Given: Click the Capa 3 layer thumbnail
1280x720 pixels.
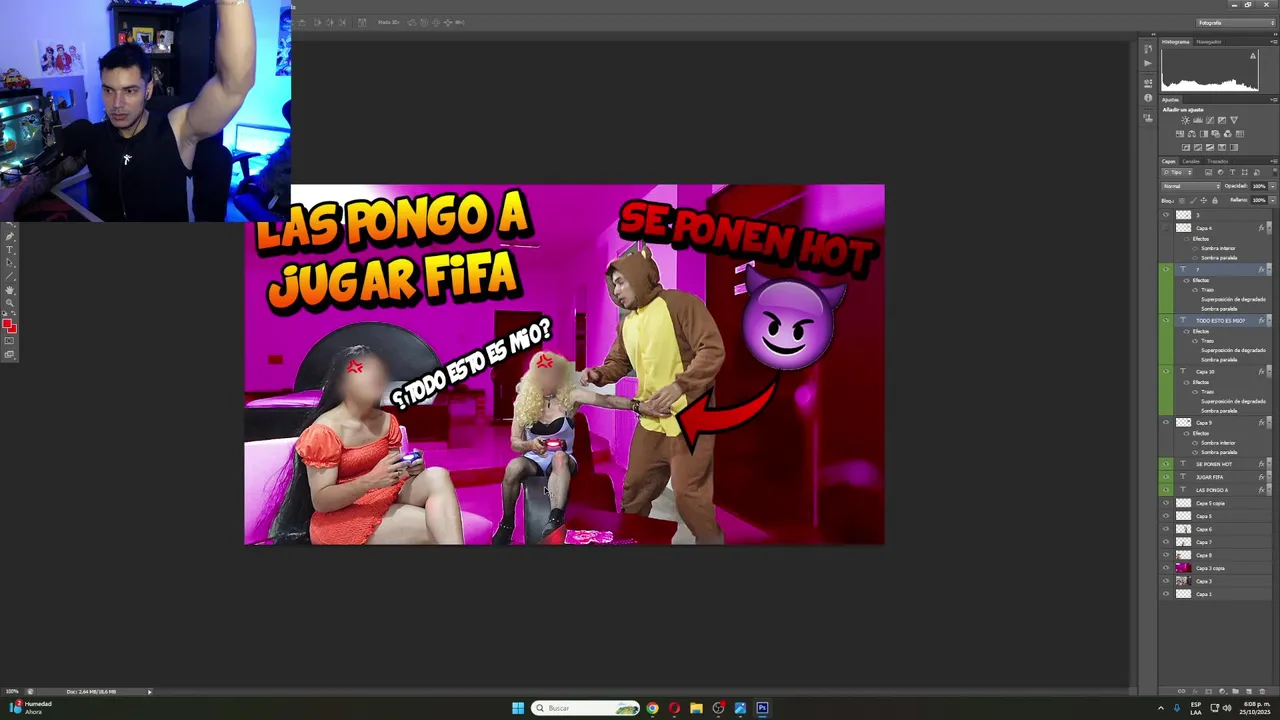Looking at the screenshot, I should click(1183, 581).
